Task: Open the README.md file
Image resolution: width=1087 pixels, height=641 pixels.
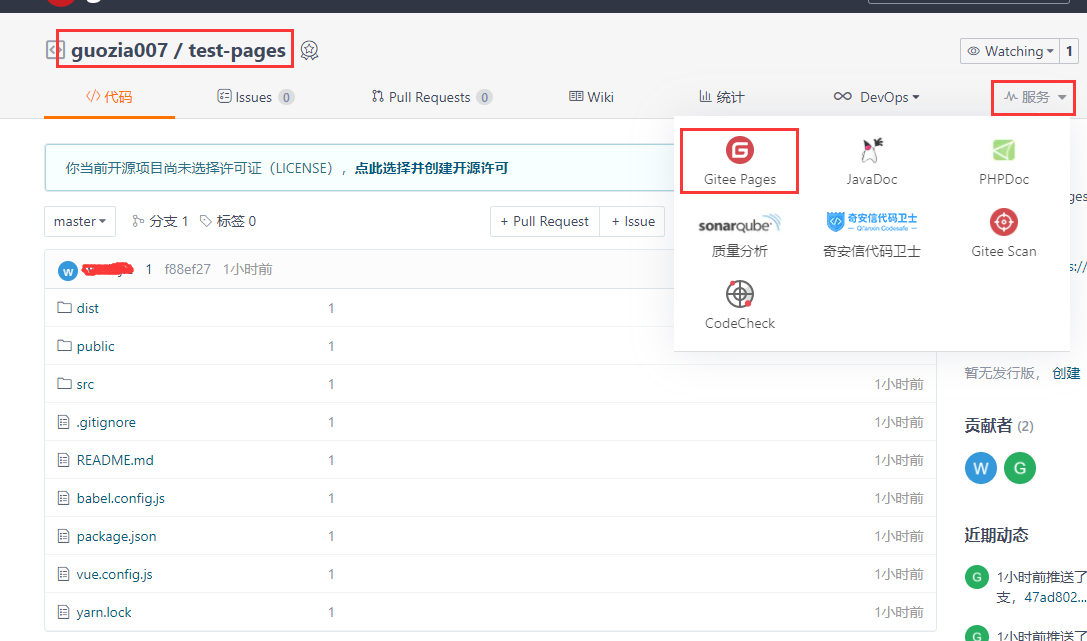Action: coord(115,460)
